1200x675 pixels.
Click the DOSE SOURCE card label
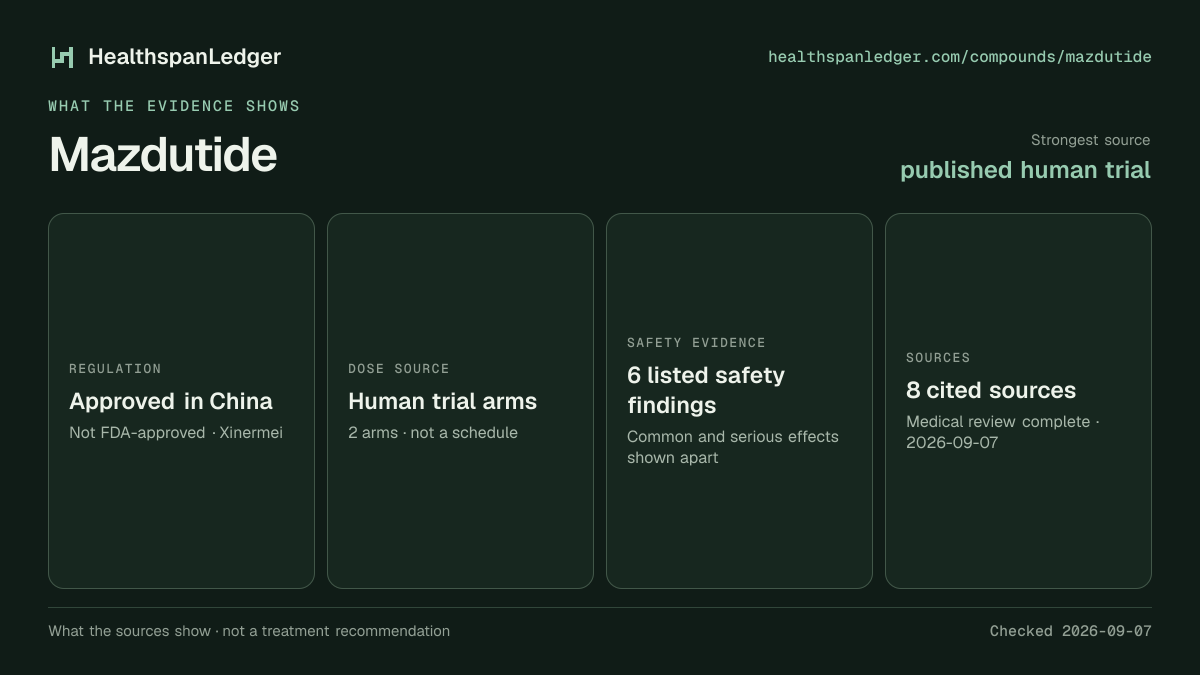point(399,369)
